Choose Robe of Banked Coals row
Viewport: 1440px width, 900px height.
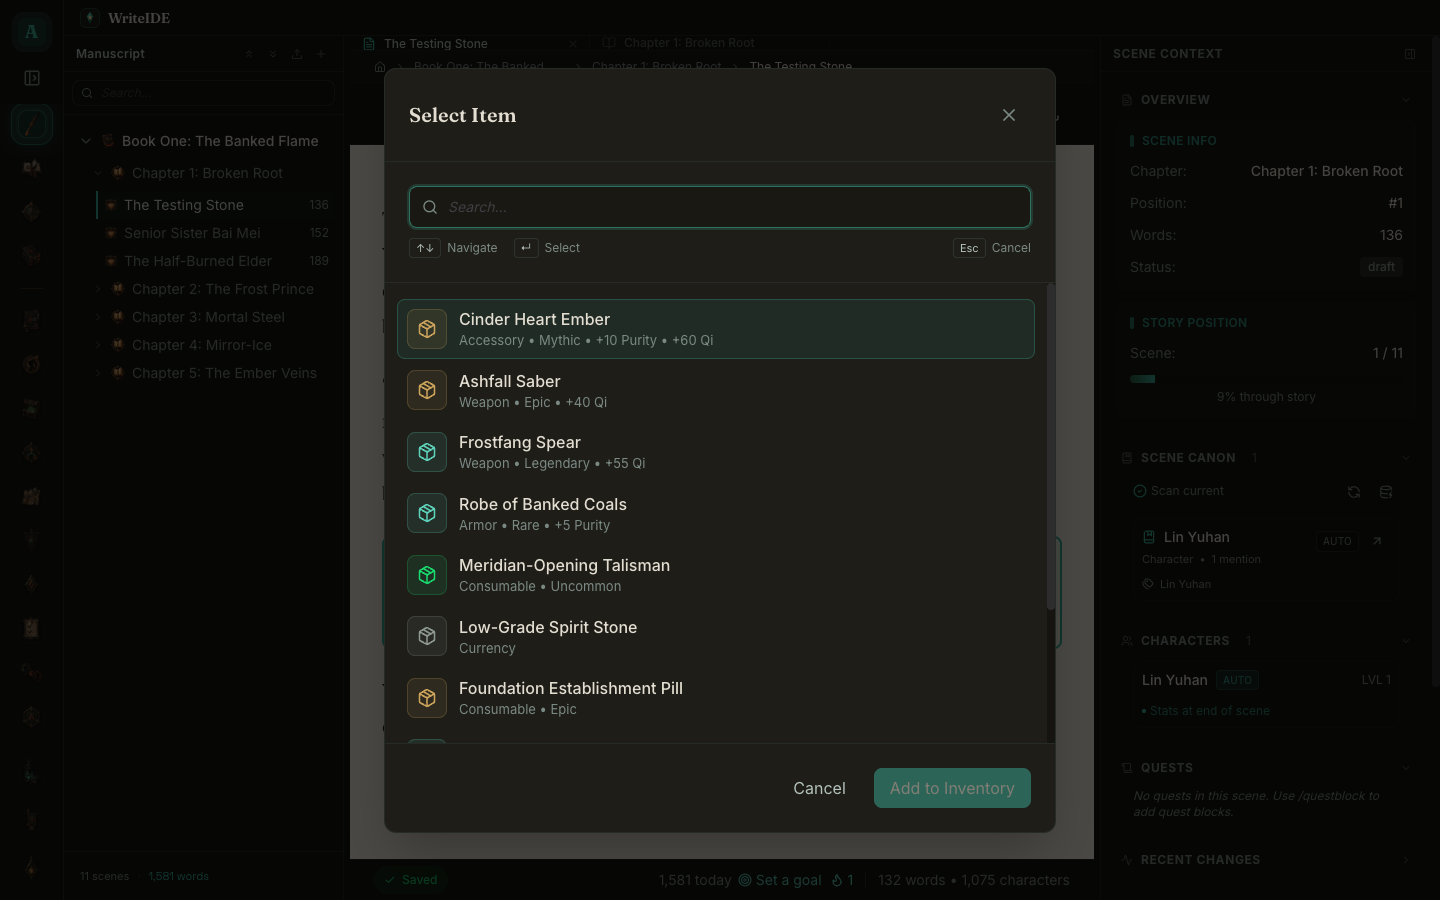coord(716,514)
